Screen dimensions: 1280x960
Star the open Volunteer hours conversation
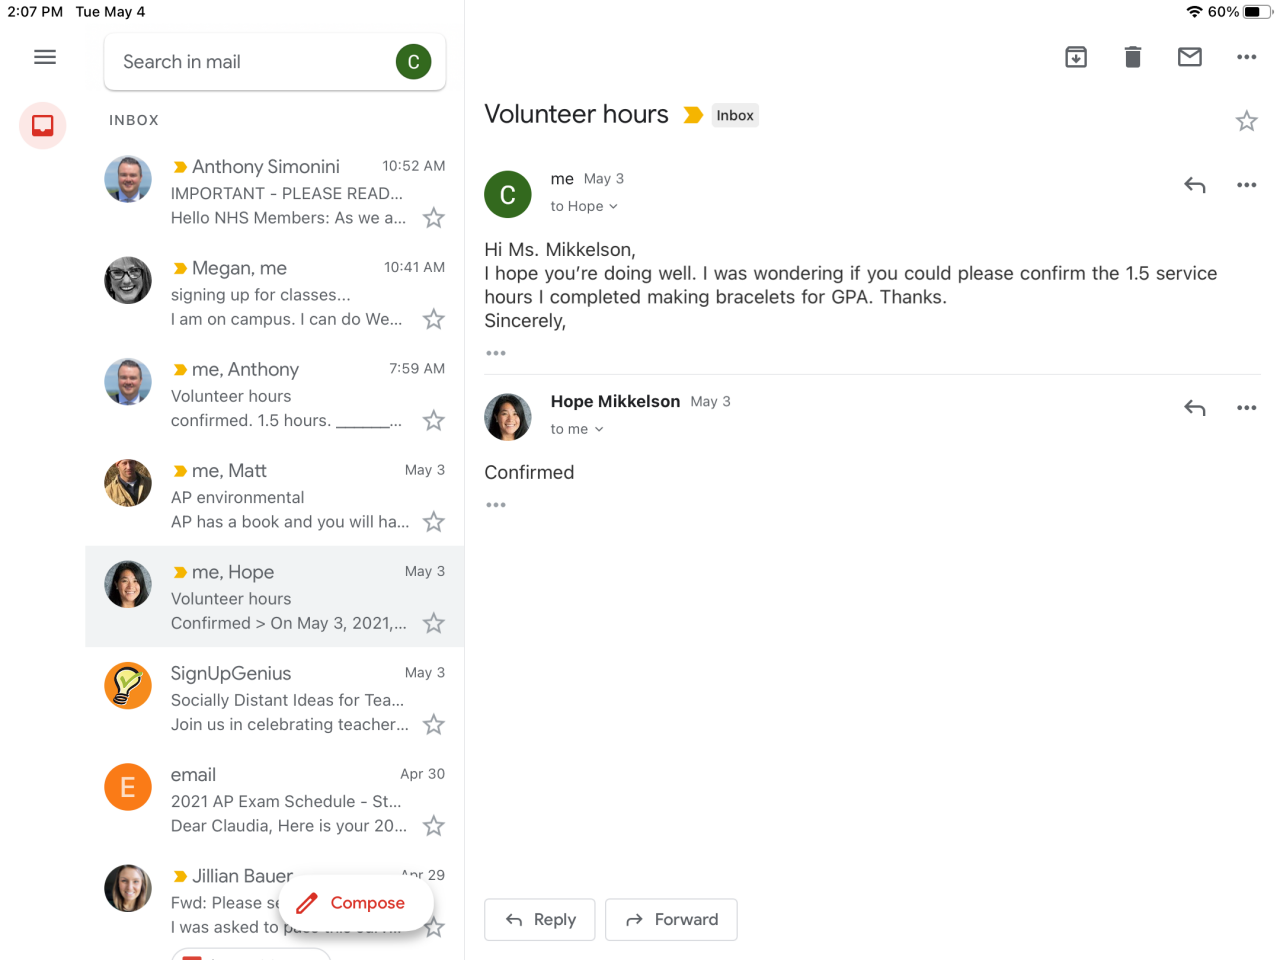coord(1246,121)
